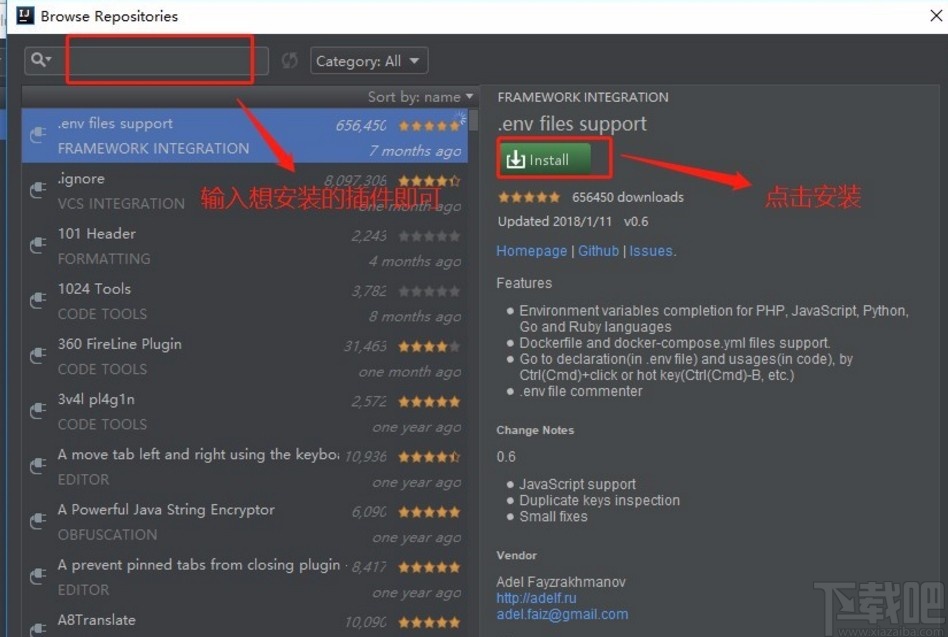
Task: Click the 101 Header plugin icon
Action: [37, 244]
